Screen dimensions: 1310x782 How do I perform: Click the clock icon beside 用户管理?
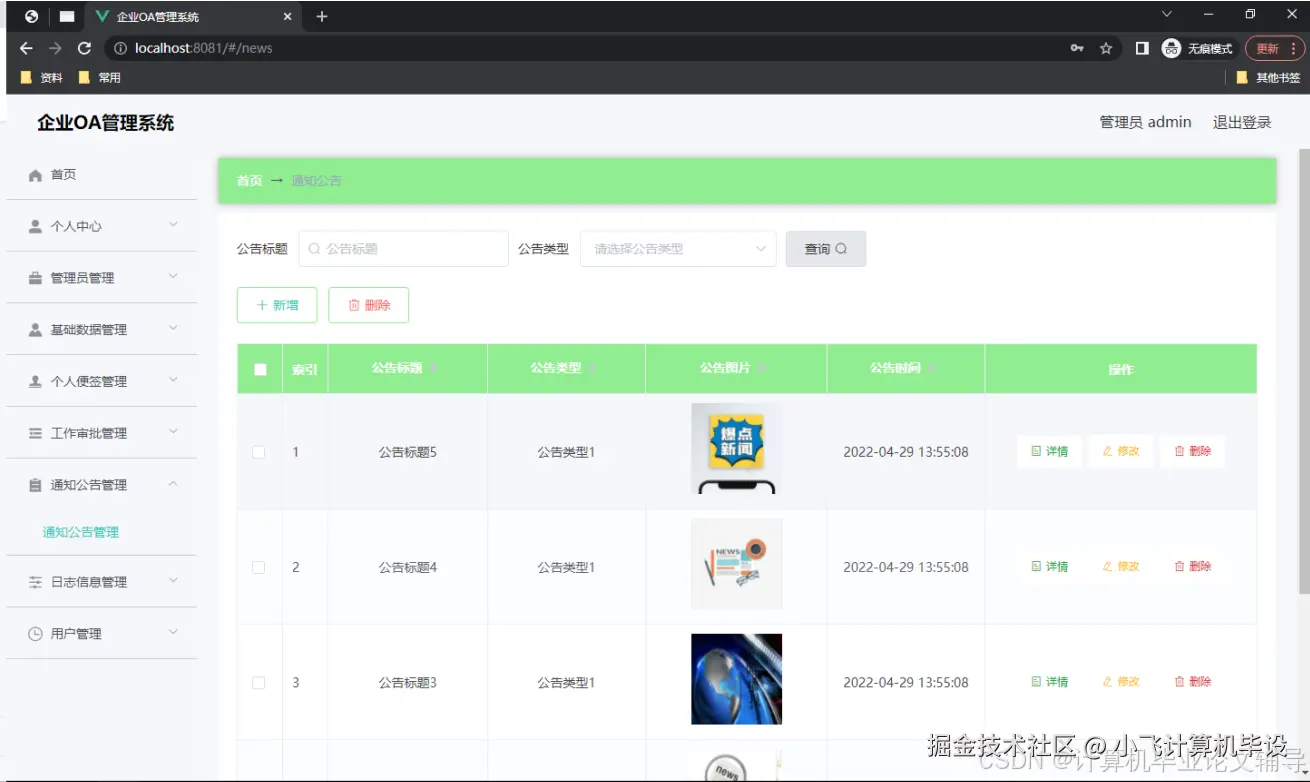pos(35,632)
